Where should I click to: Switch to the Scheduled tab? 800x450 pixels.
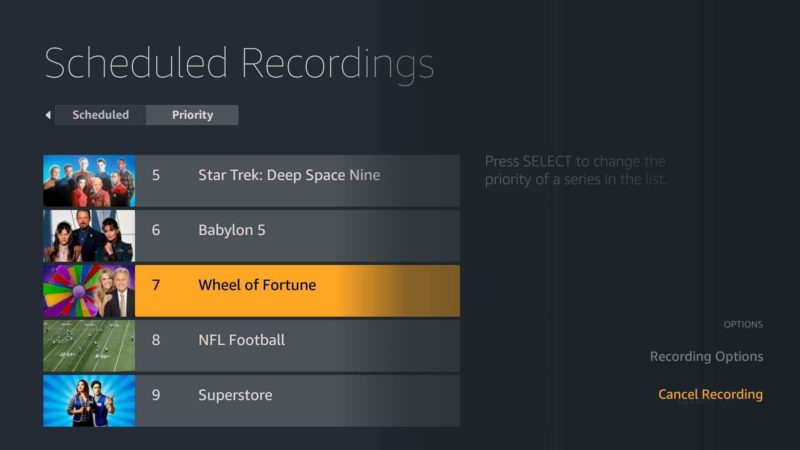(x=101, y=115)
